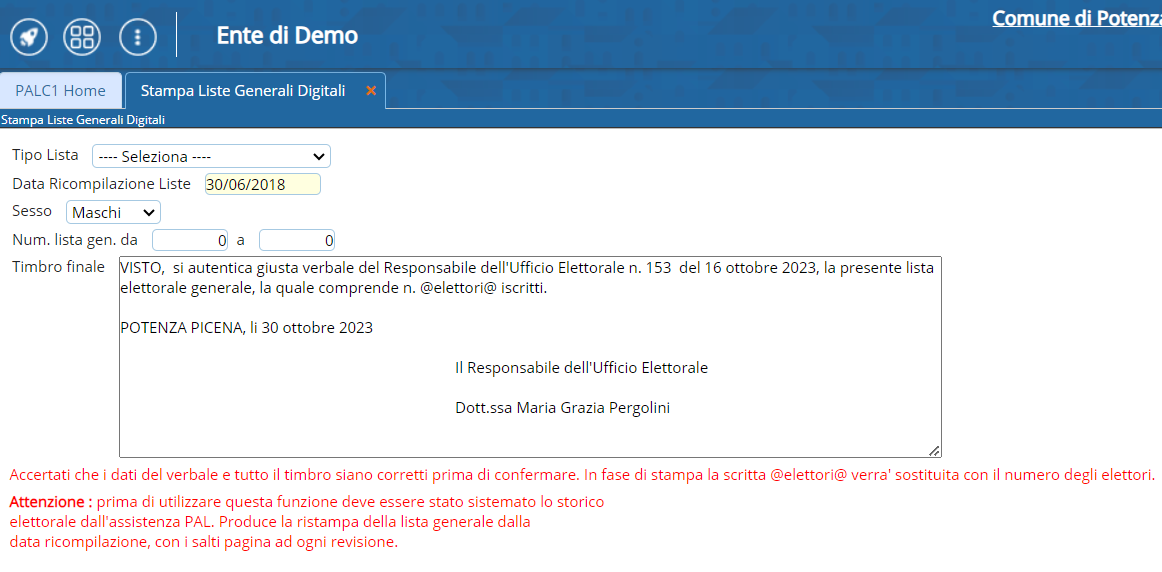Click the rocket launcher icon

pos(28,37)
